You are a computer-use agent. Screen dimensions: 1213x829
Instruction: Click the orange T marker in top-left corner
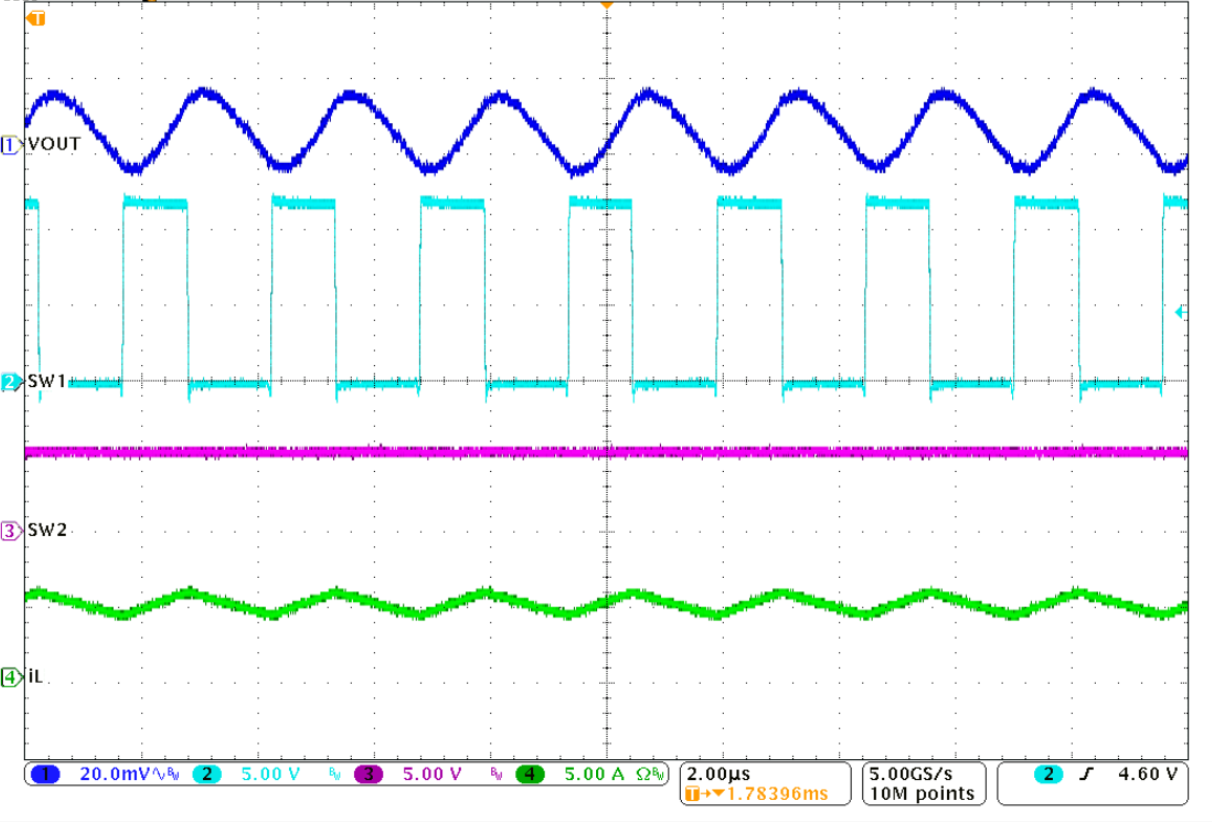(37, 17)
